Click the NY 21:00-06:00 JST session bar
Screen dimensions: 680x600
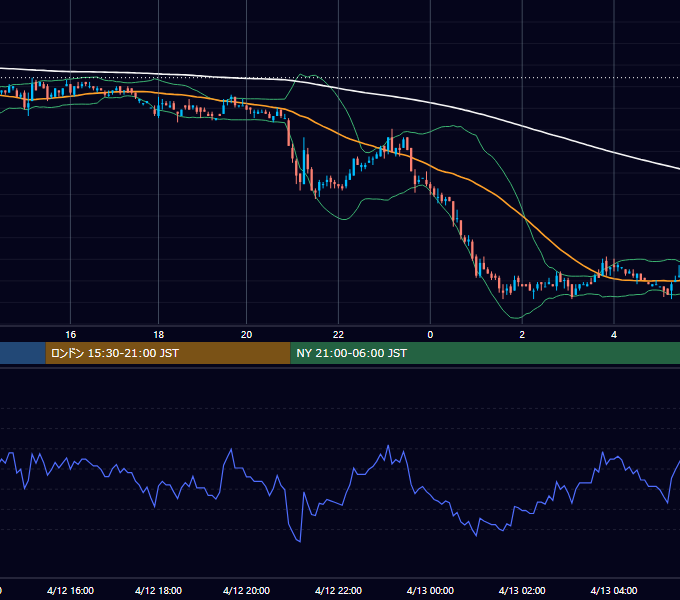pyautogui.click(x=485, y=353)
